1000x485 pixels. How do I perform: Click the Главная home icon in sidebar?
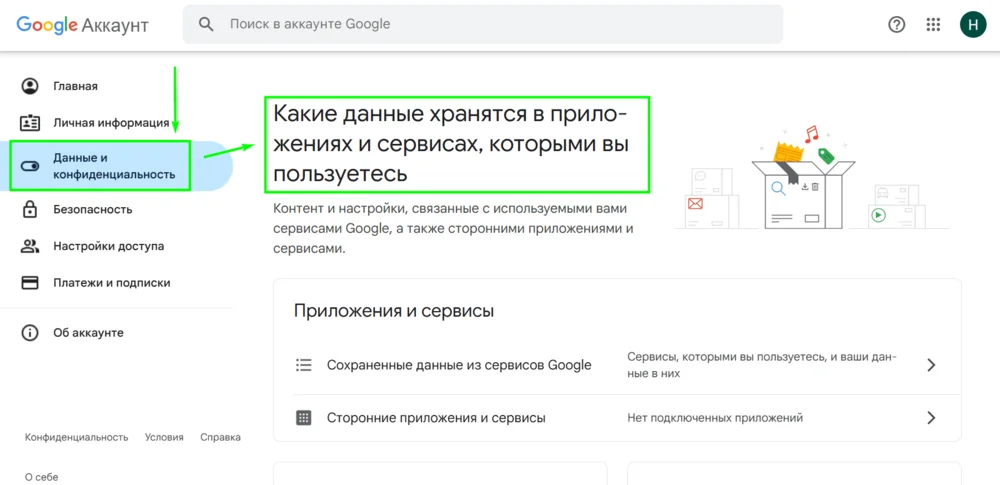[30, 86]
